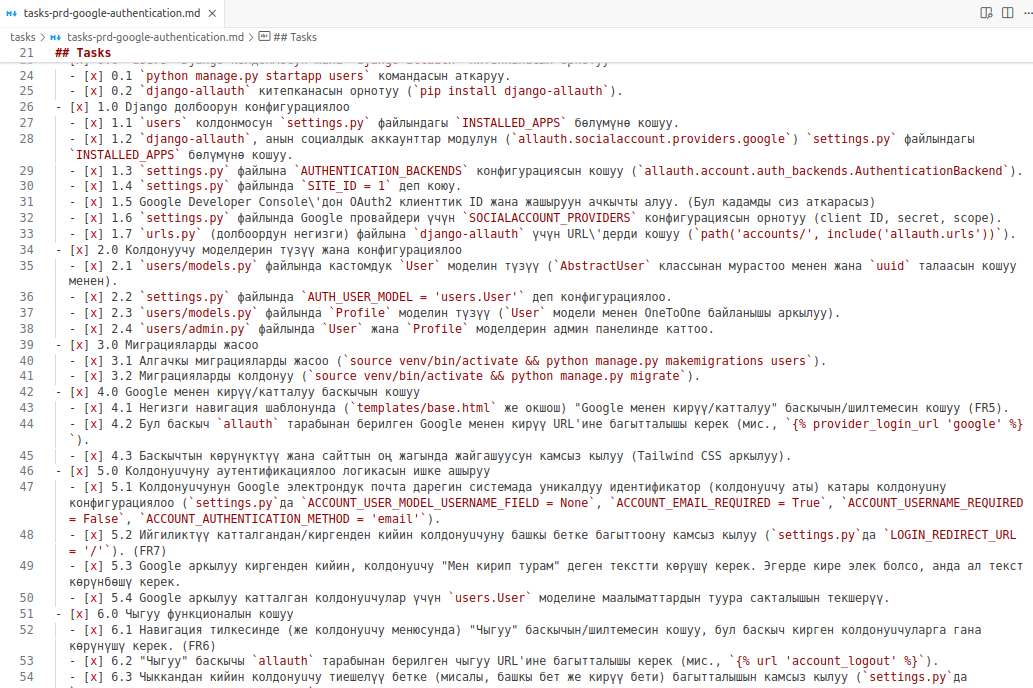Click heading "4.0 Google менен кирүү/катталуу баскычын кошуу"
This screenshot has width=1033, height=688.
click(x=258, y=392)
